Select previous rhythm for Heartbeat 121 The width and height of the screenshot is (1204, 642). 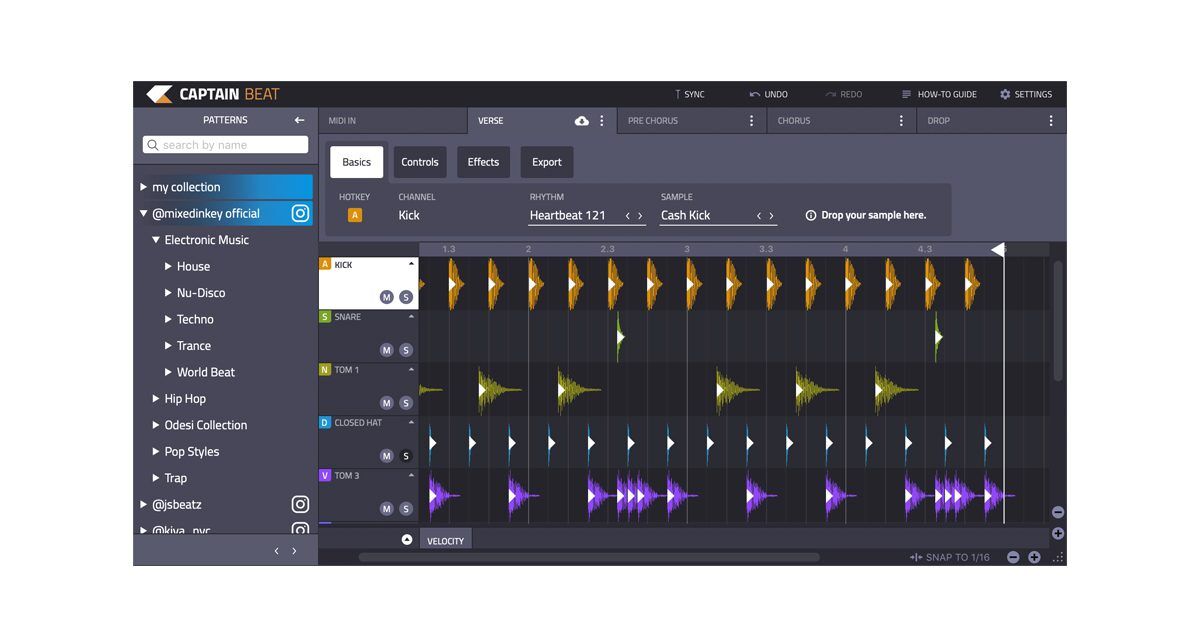tap(628, 216)
